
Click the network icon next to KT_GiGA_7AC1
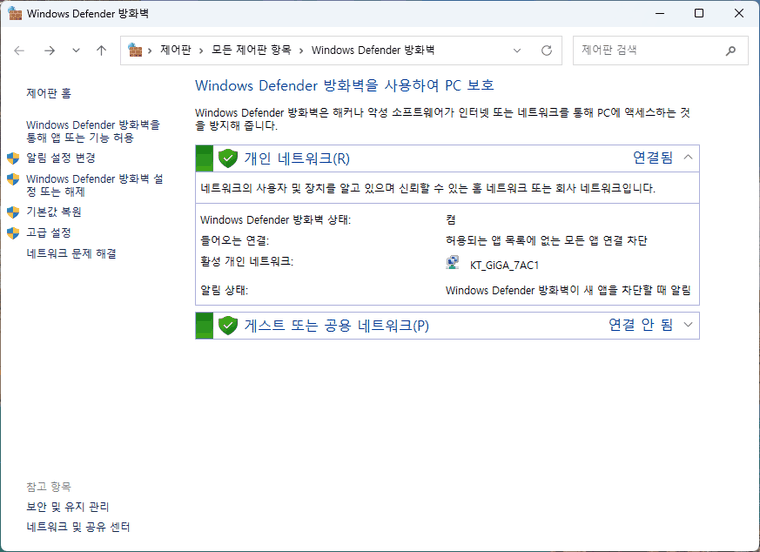453,263
